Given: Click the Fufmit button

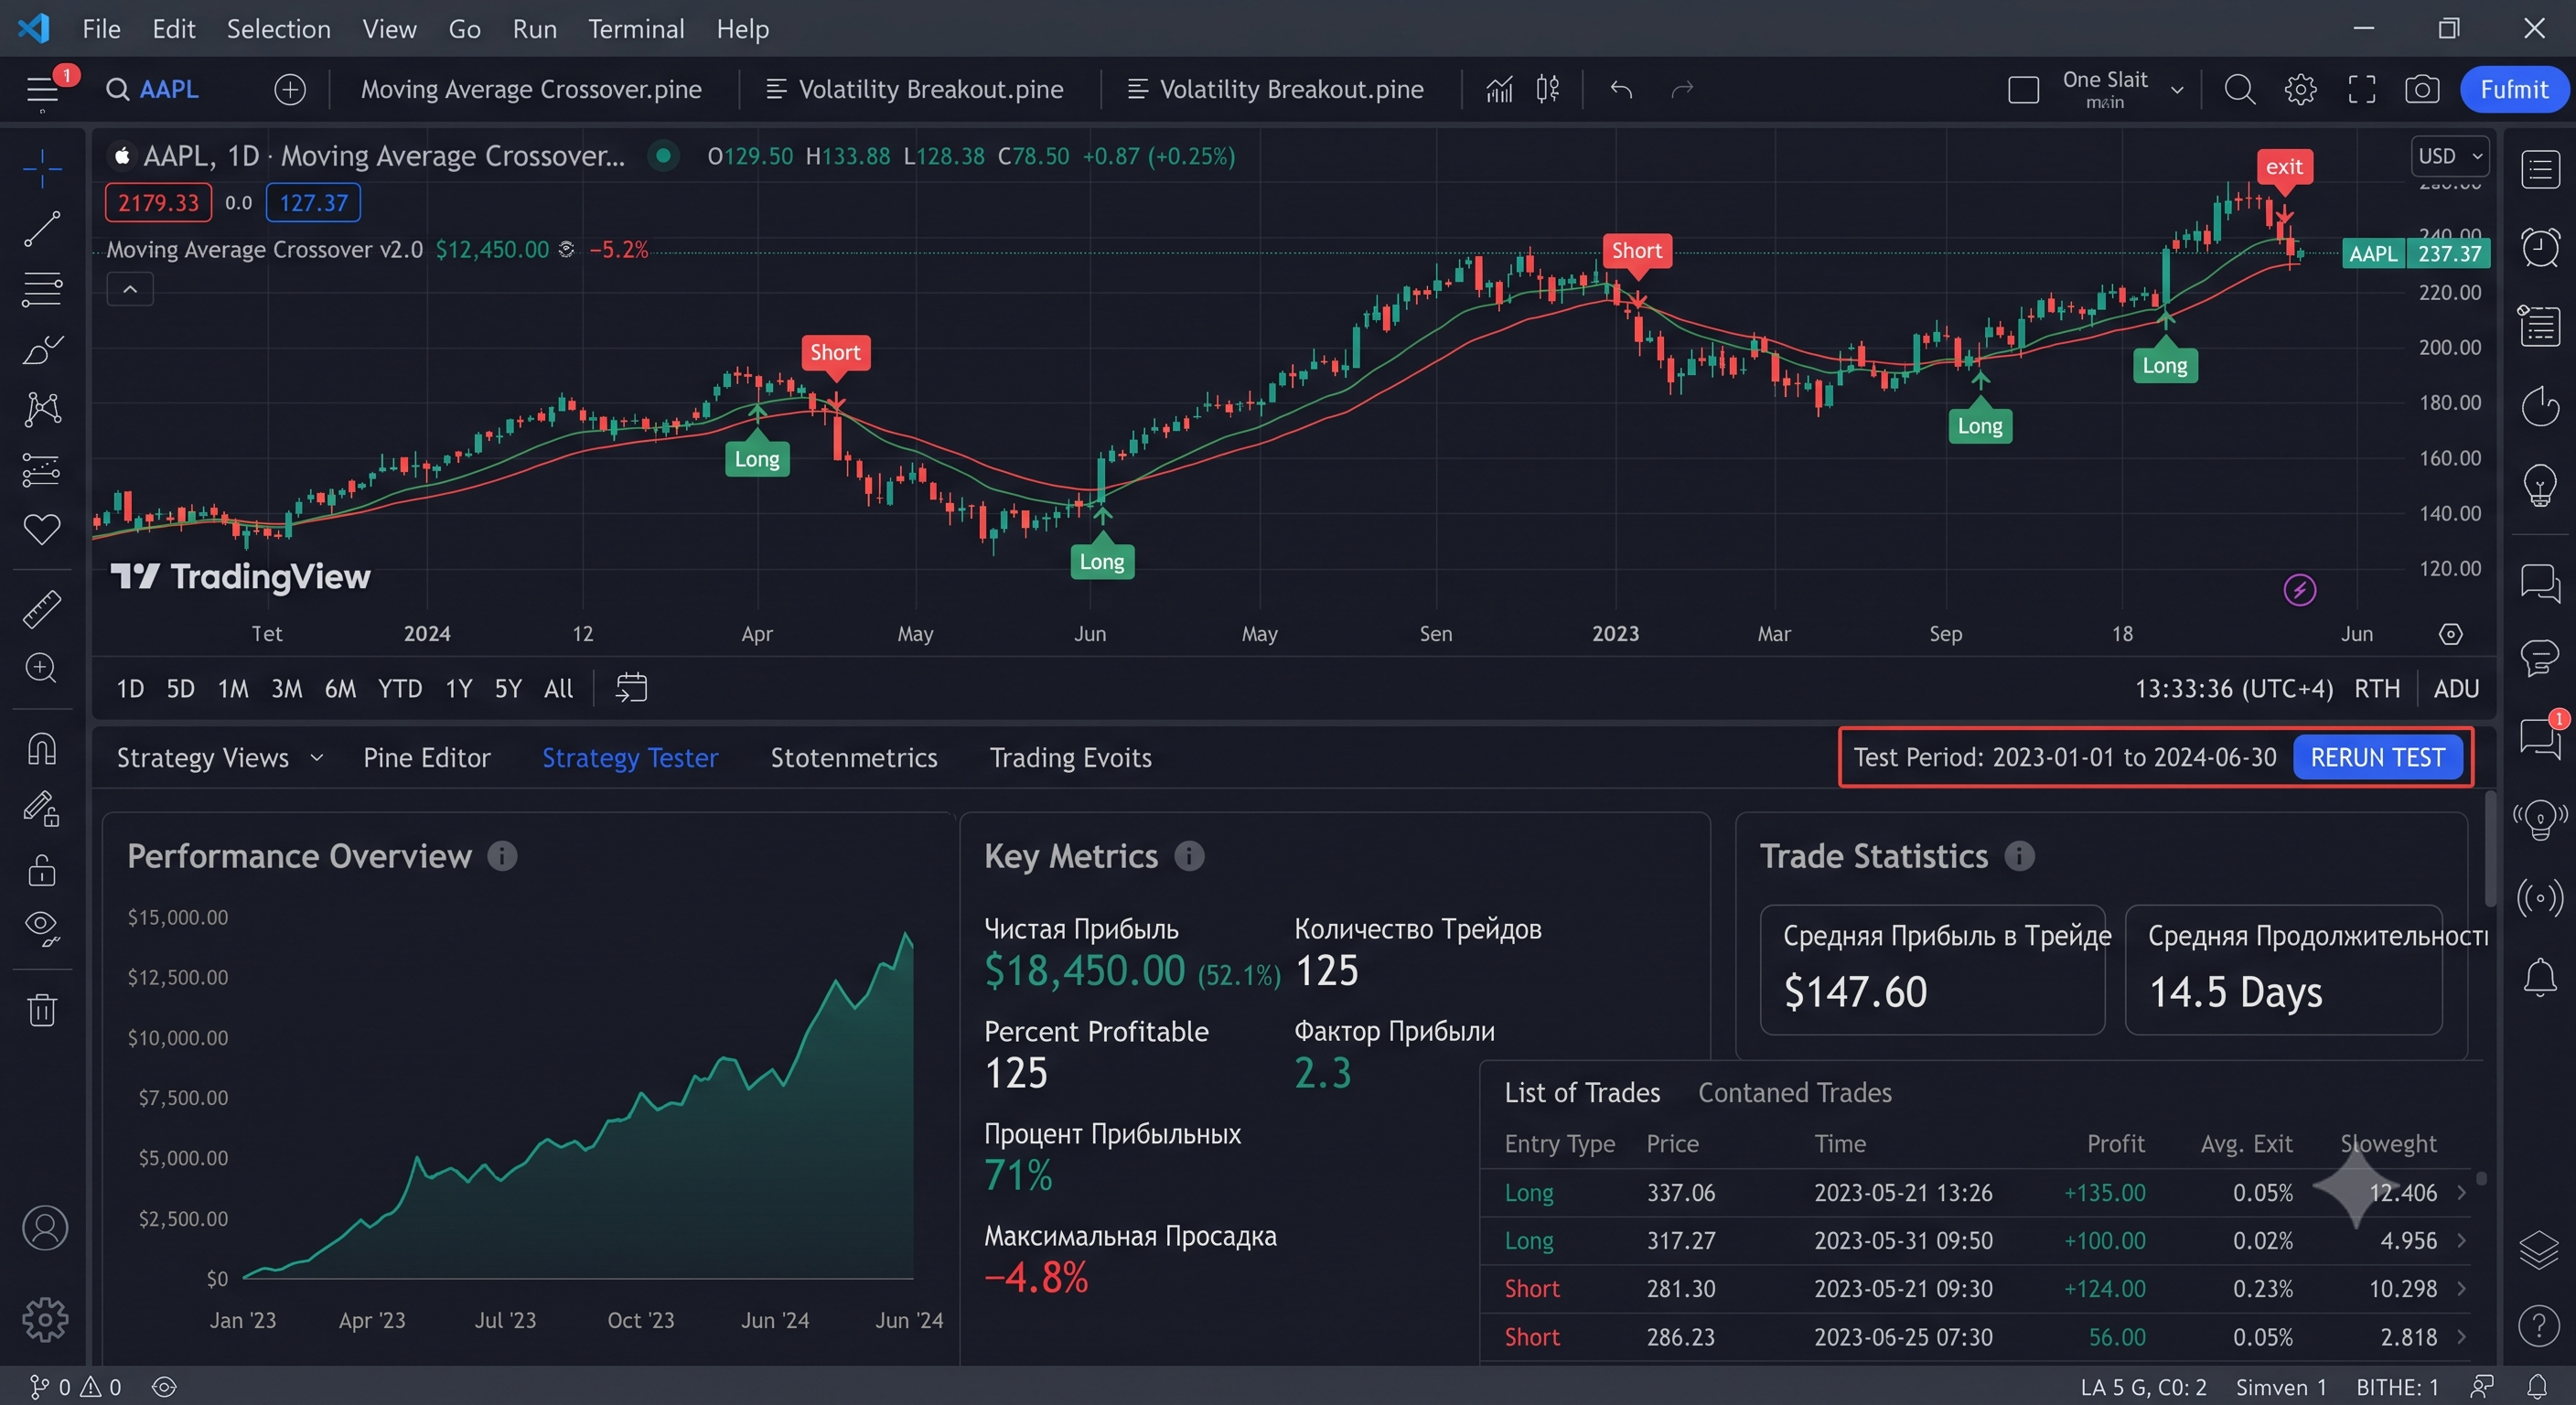Looking at the screenshot, I should (2513, 90).
